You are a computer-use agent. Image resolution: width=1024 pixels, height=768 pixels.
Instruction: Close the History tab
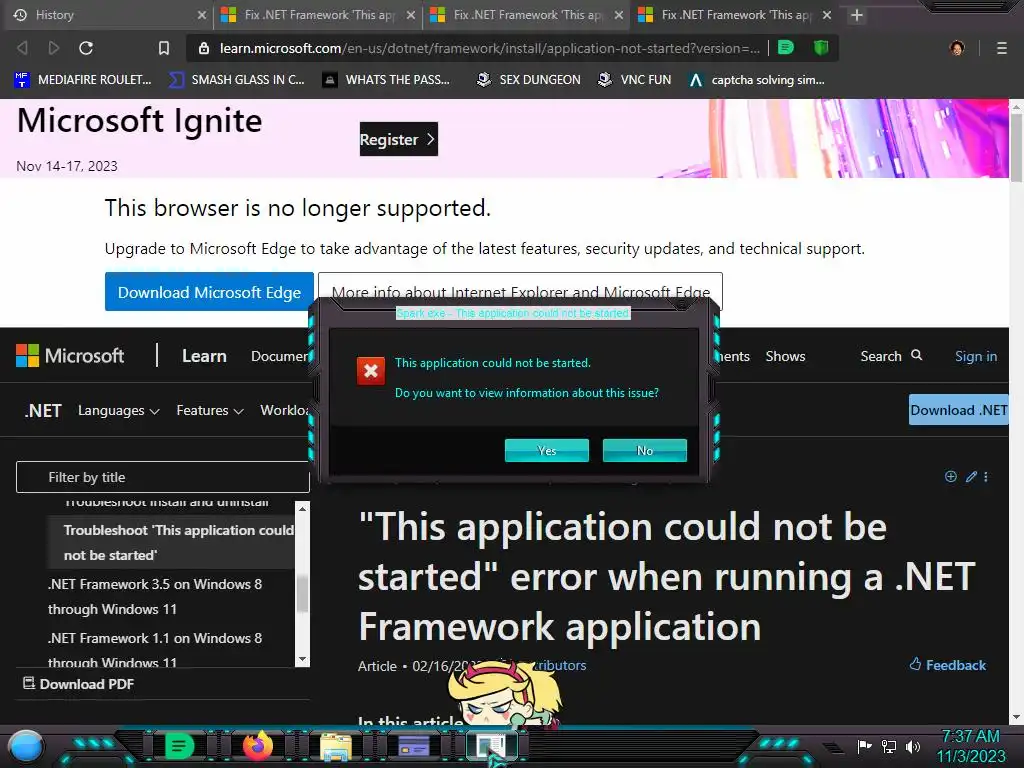coord(202,15)
